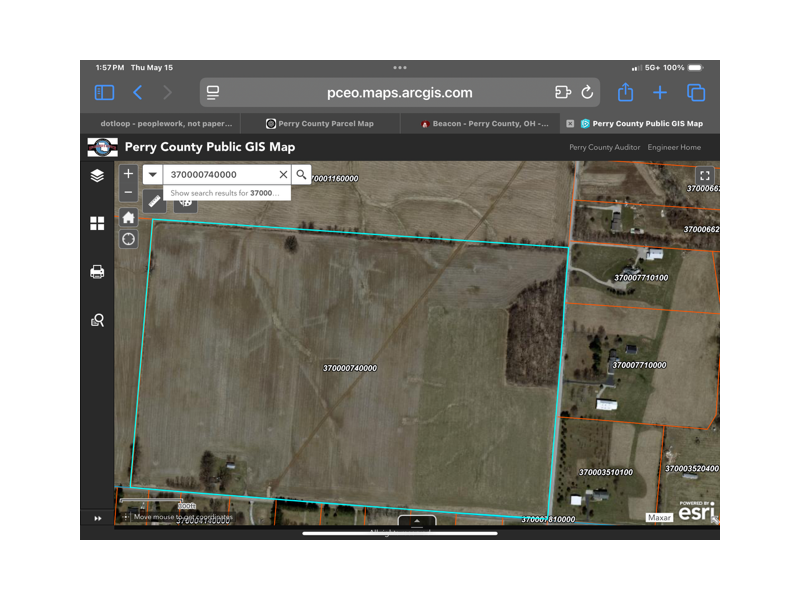Click the print map icon

97,271
